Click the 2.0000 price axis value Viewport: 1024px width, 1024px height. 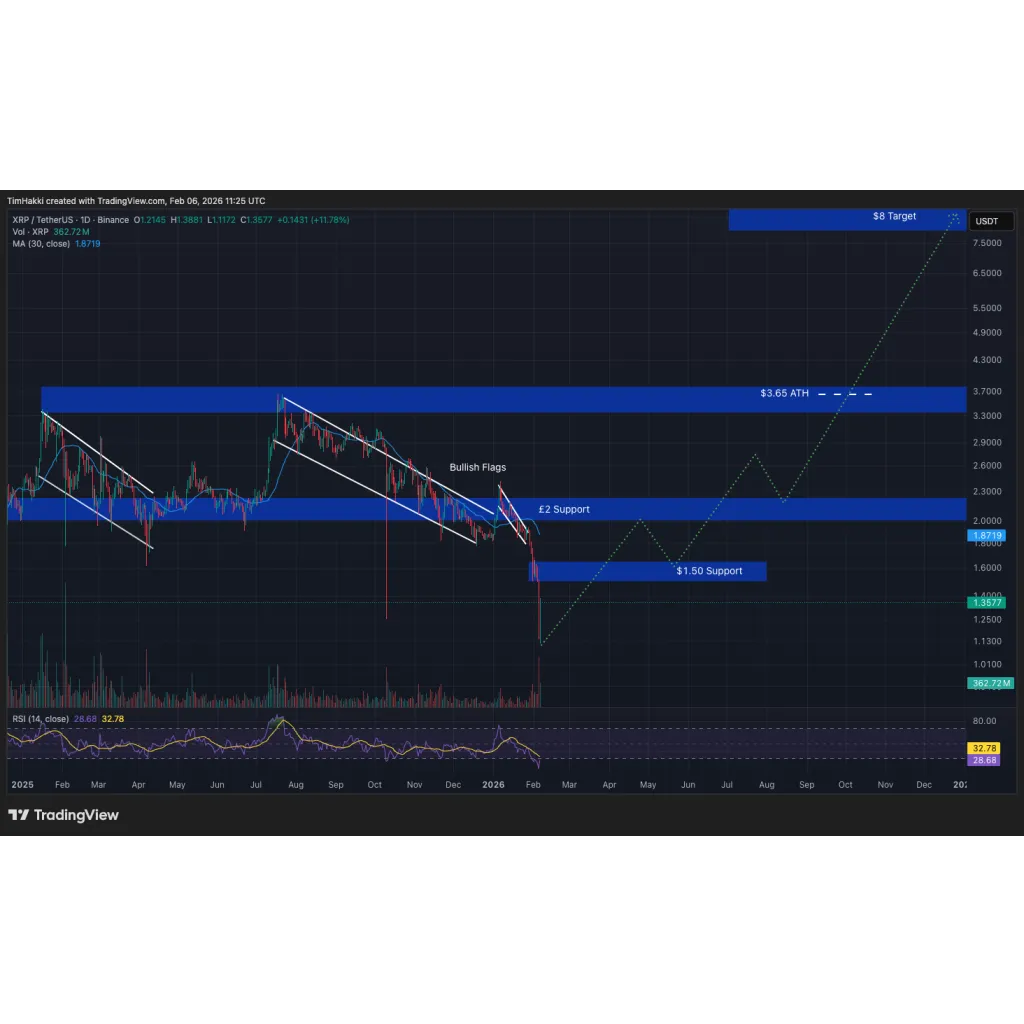[987, 520]
